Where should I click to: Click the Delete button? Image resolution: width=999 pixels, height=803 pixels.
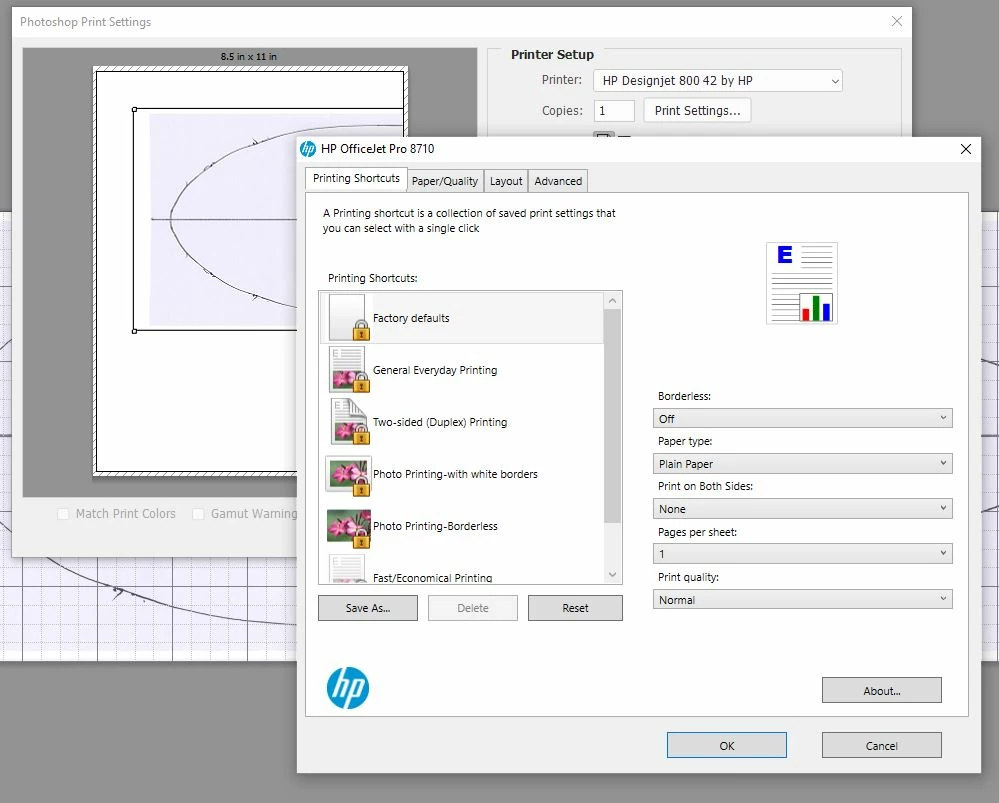pyautogui.click(x=473, y=608)
